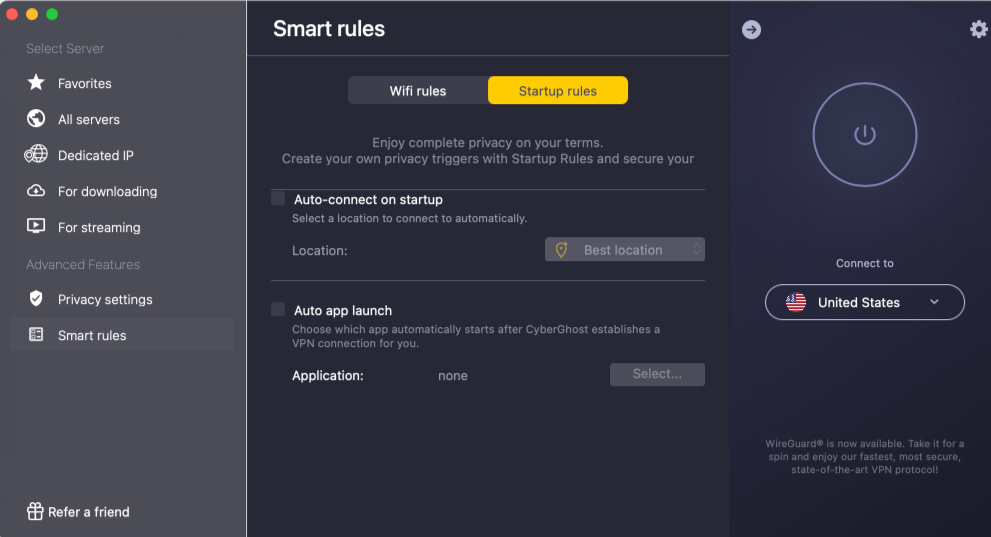The height and width of the screenshot is (537, 991).
Task: Click 'Select a location to connect to automatically.' text
Action: [410, 218]
